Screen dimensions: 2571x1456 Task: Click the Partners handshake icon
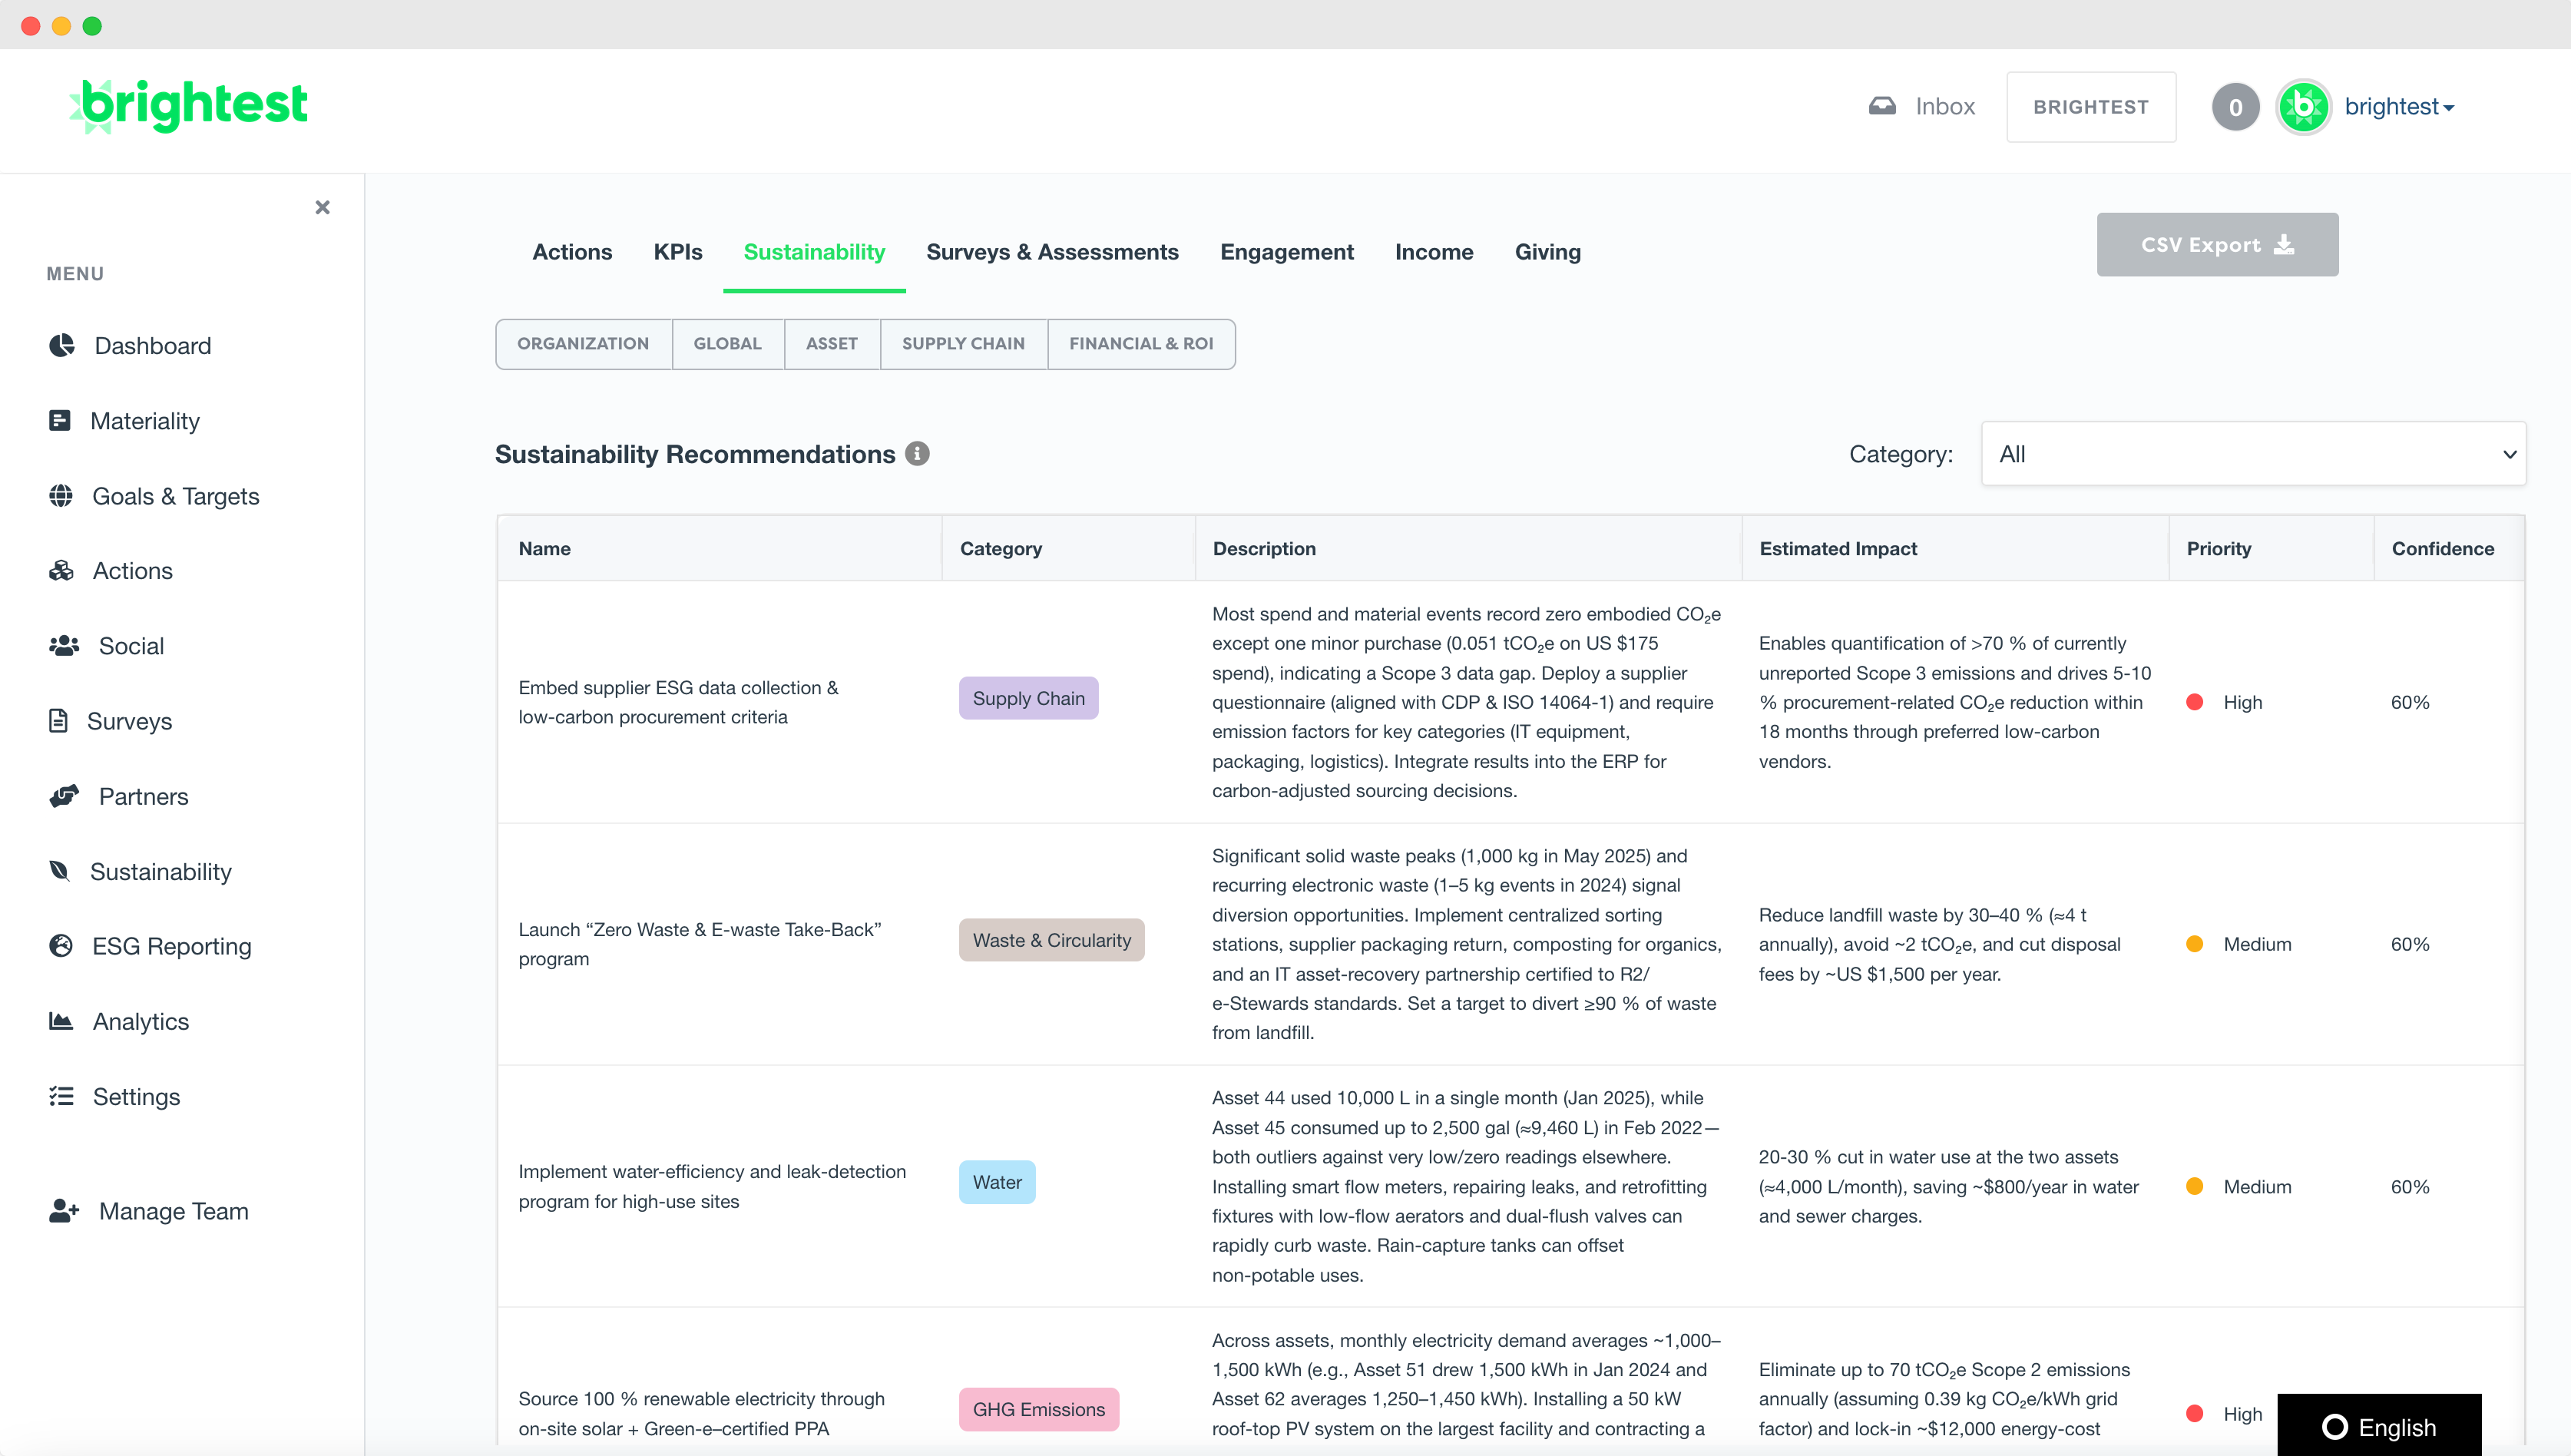pos(64,796)
